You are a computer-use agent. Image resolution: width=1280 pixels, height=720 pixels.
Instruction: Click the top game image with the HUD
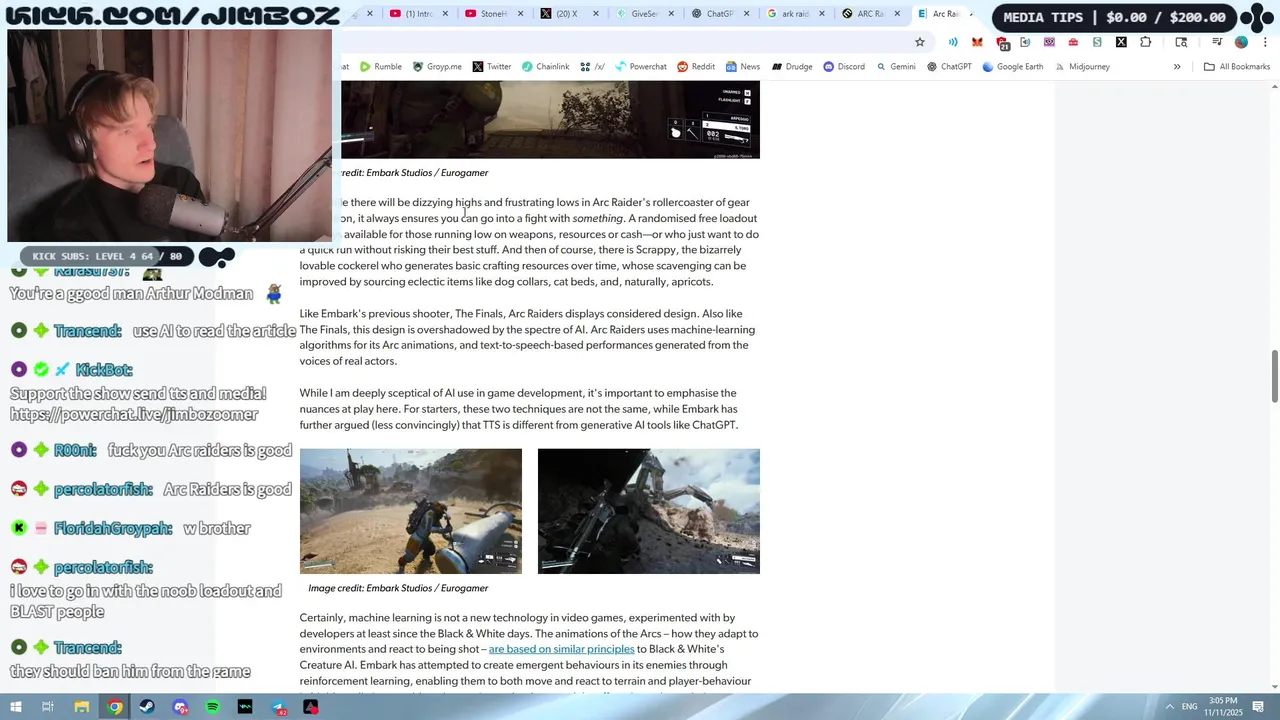(x=550, y=120)
